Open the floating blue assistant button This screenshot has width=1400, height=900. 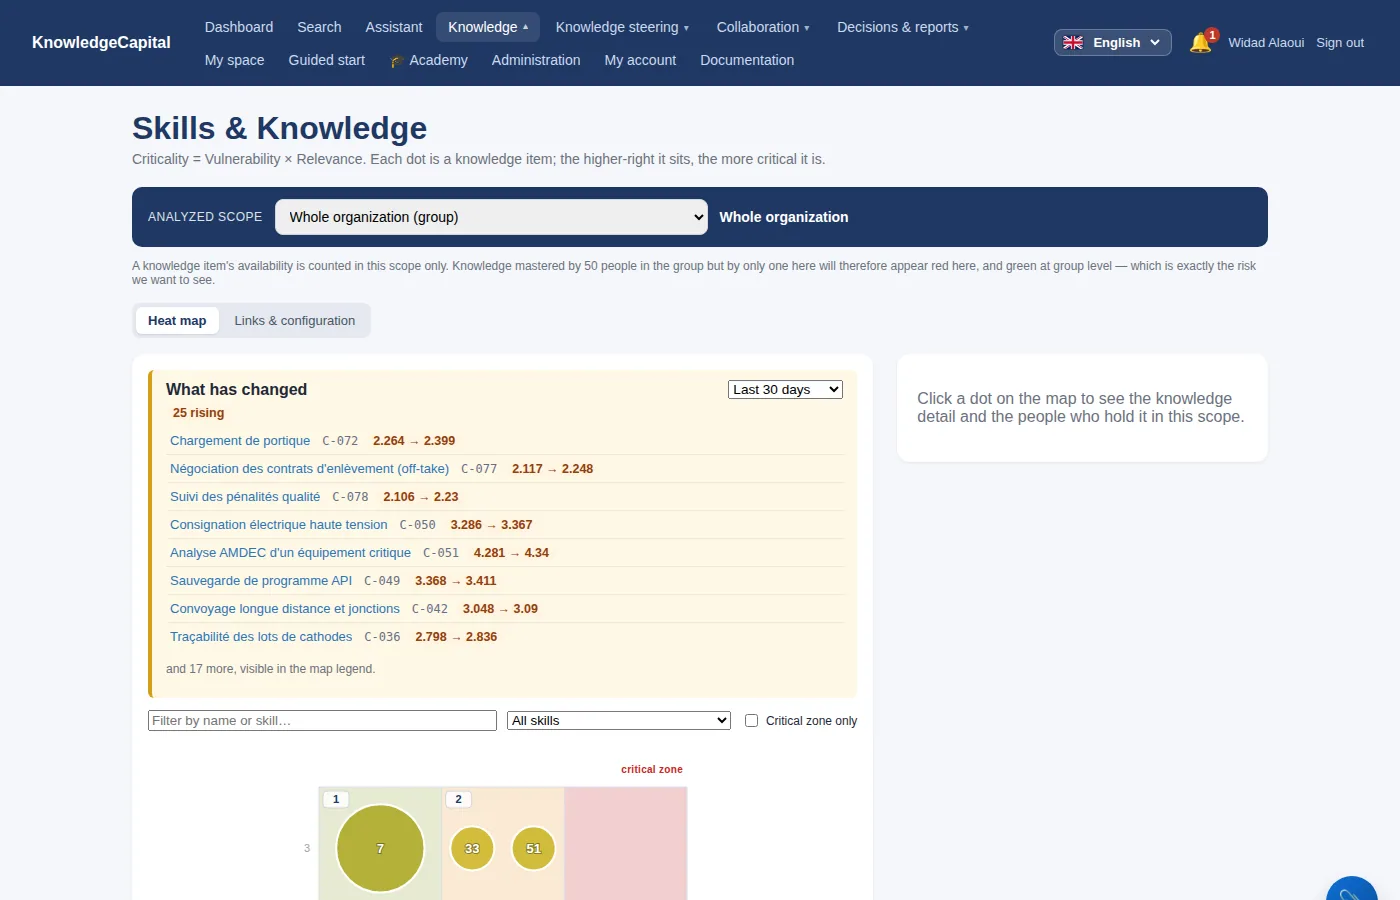(1352, 888)
